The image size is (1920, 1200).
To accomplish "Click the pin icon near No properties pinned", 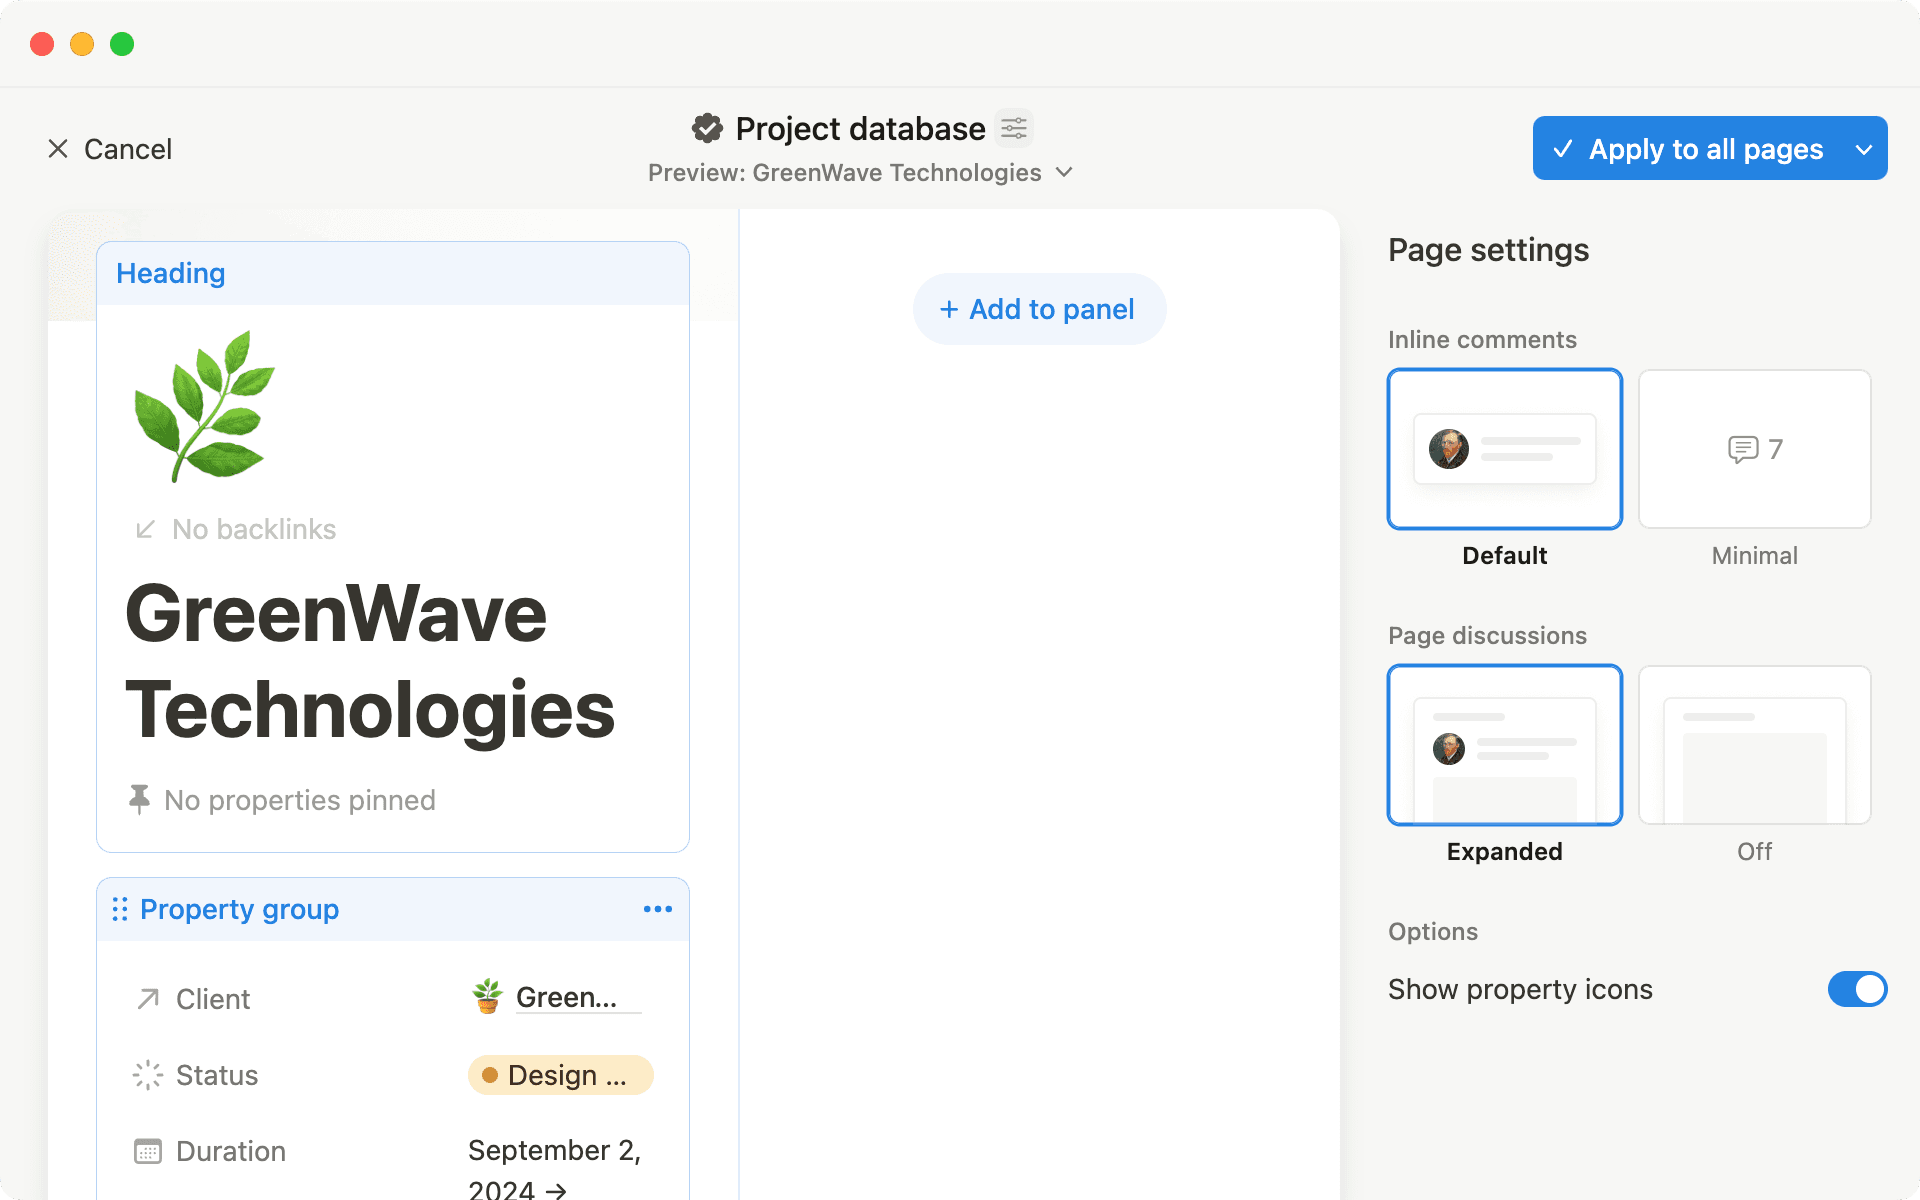I will 139,799.
